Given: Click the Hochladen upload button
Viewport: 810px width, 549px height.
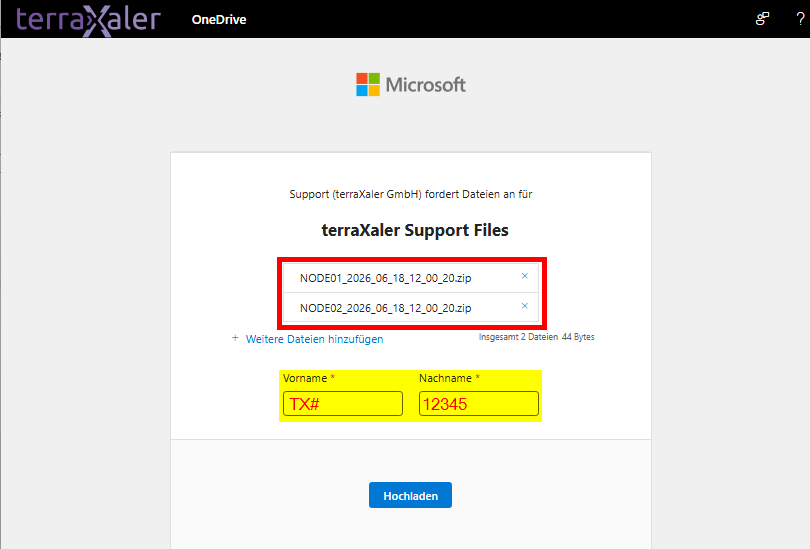Looking at the screenshot, I should pyautogui.click(x=410, y=495).
